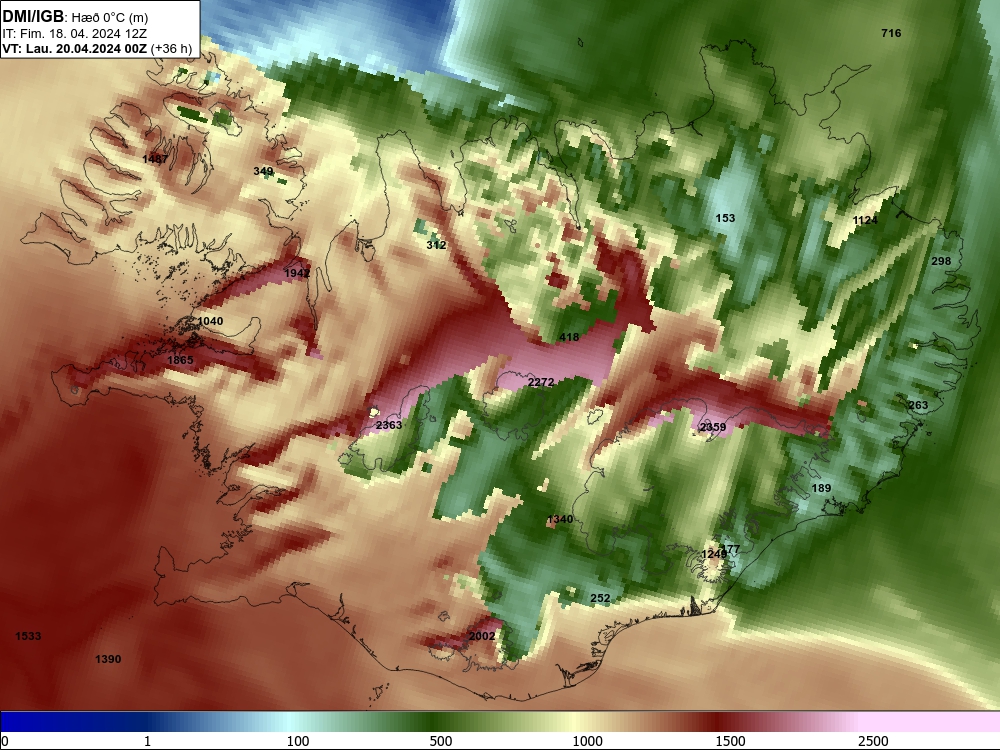1000x750 pixels.
Task: Click the 2272 value label
Action: point(541,382)
